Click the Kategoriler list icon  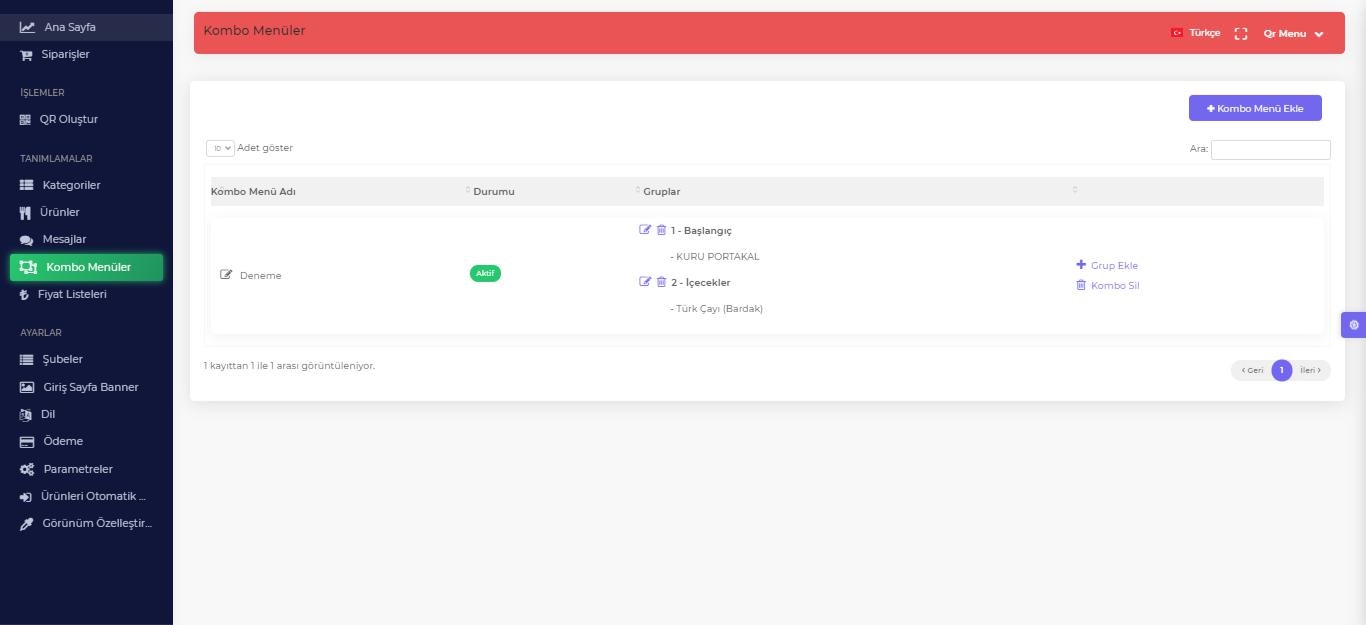27,185
